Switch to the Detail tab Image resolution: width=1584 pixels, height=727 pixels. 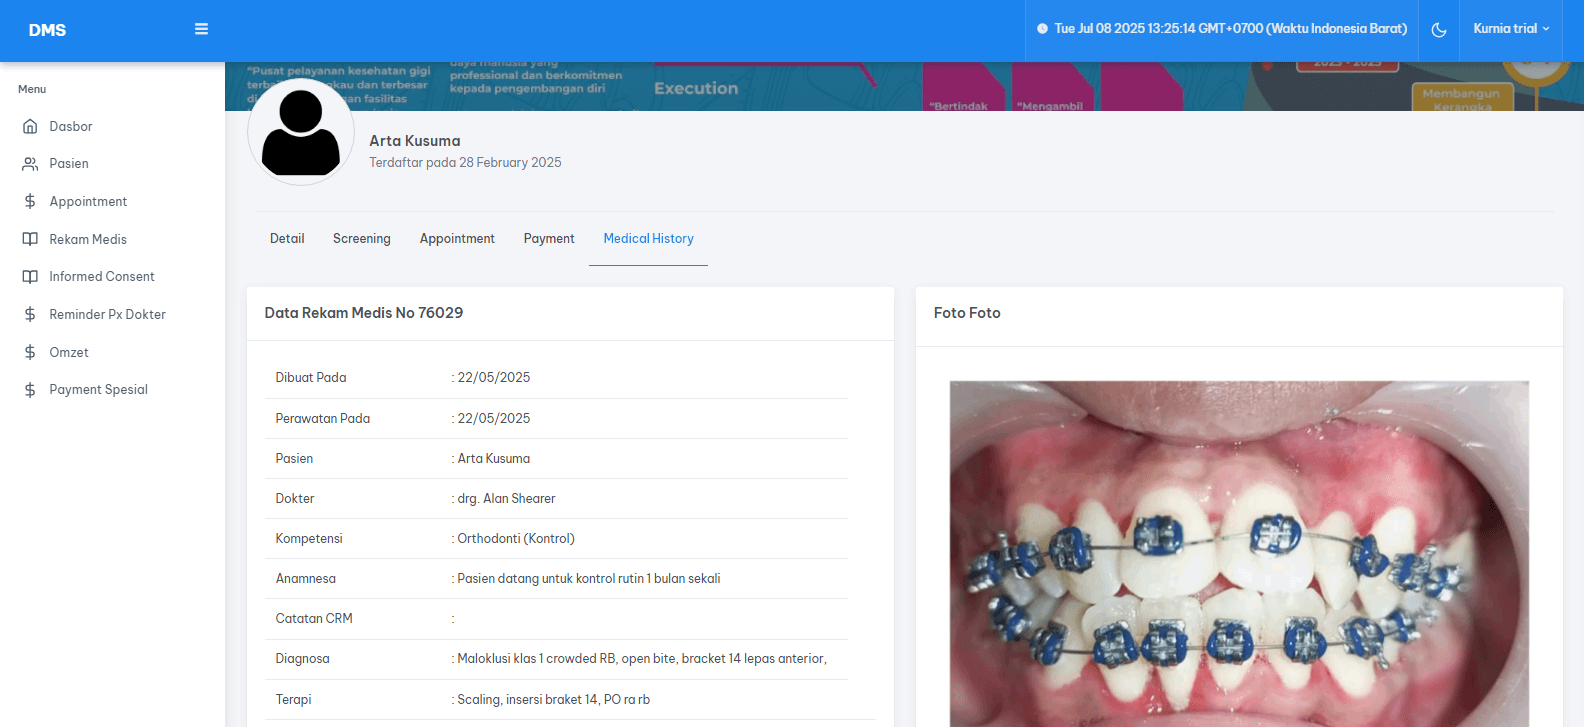287,239
